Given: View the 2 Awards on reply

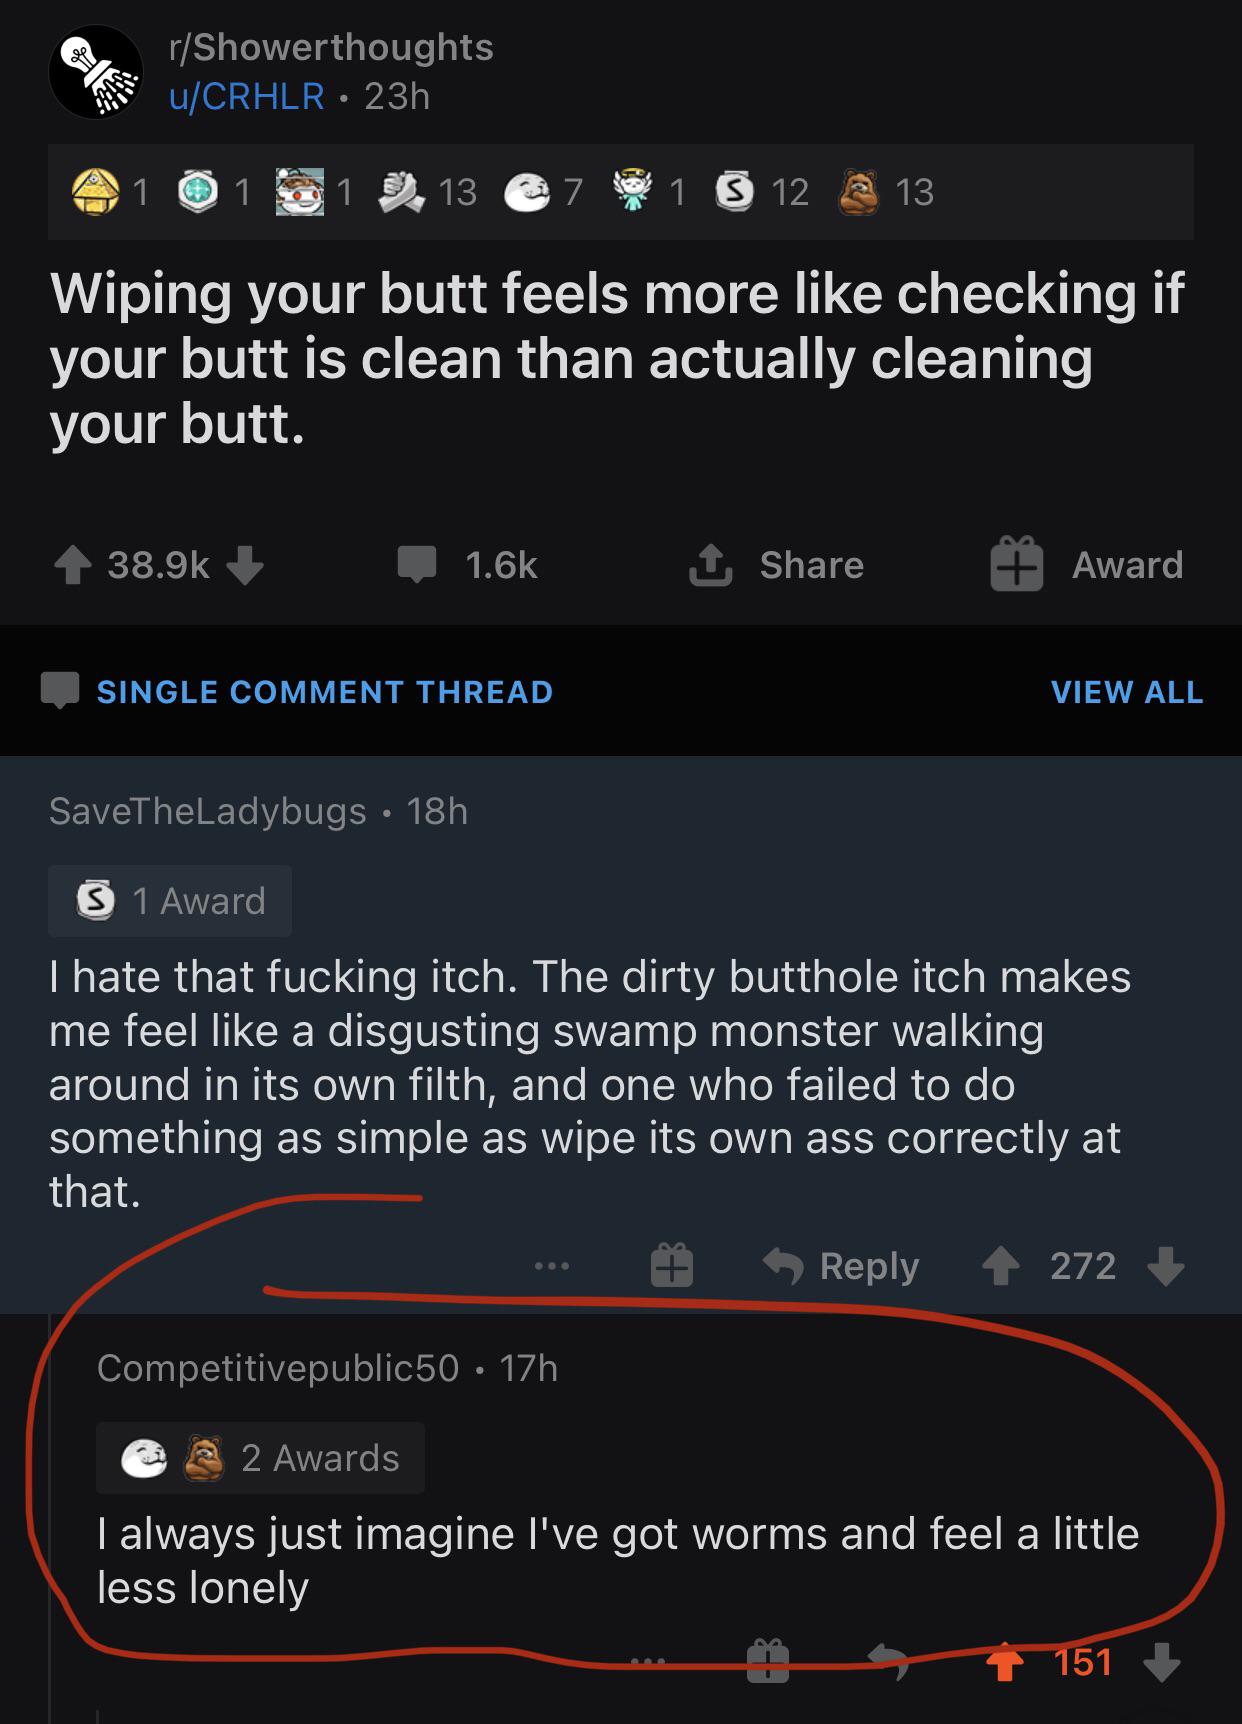Looking at the screenshot, I should point(261,1458).
